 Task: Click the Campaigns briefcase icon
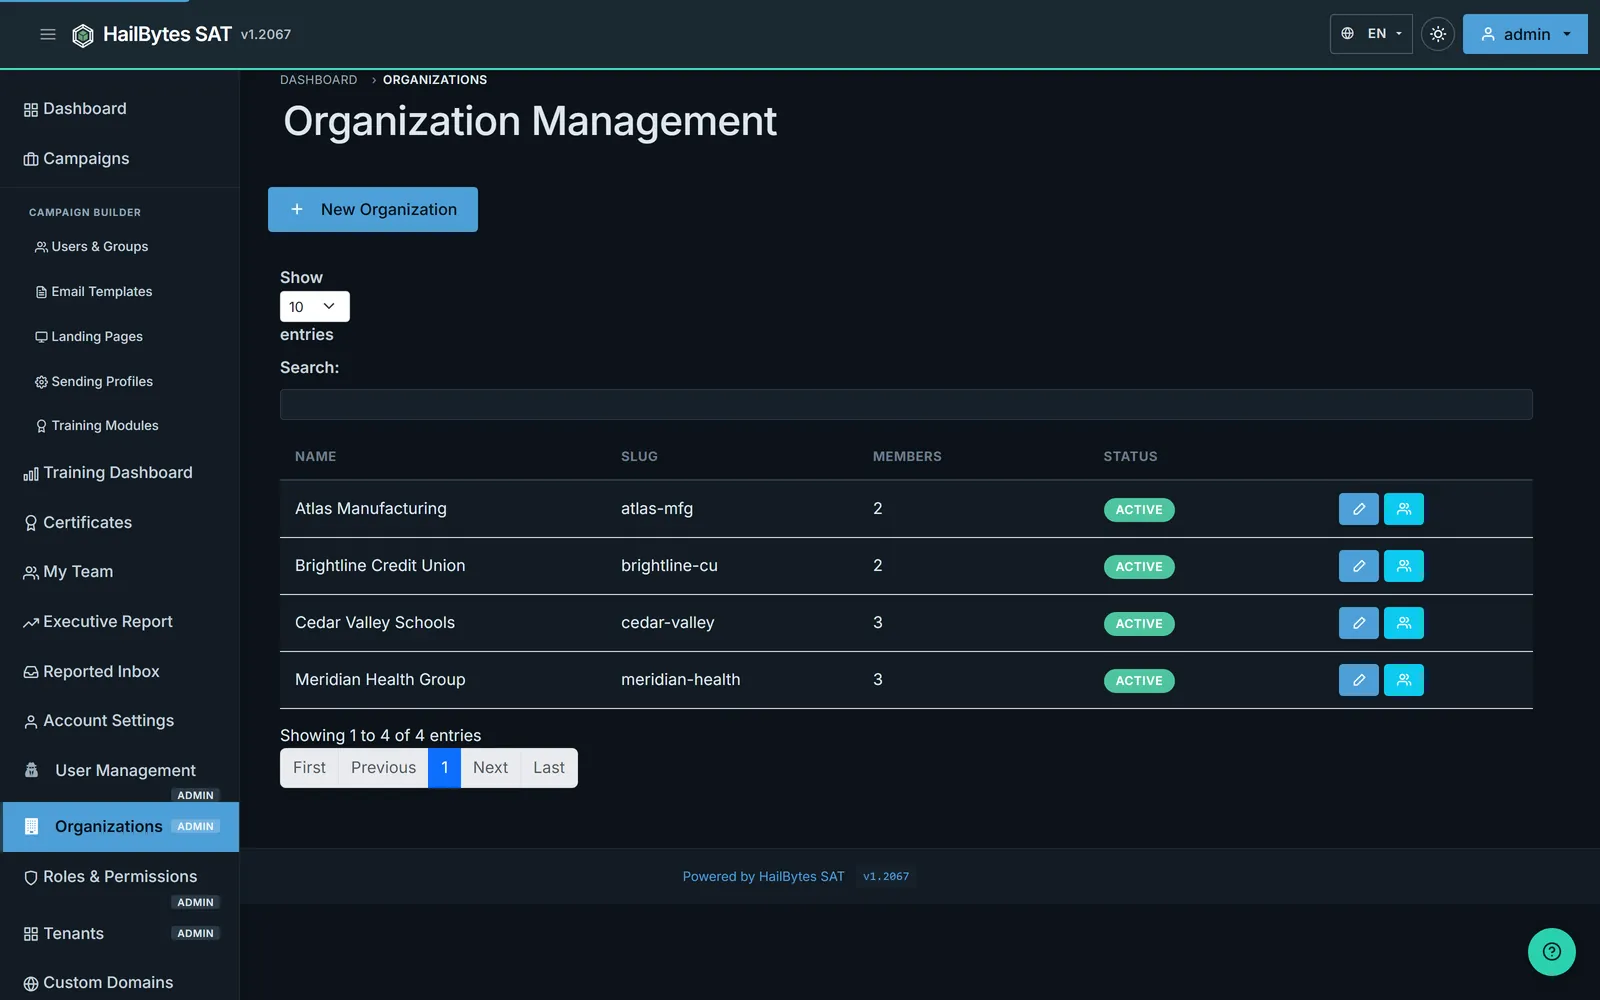pyautogui.click(x=31, y=159)
